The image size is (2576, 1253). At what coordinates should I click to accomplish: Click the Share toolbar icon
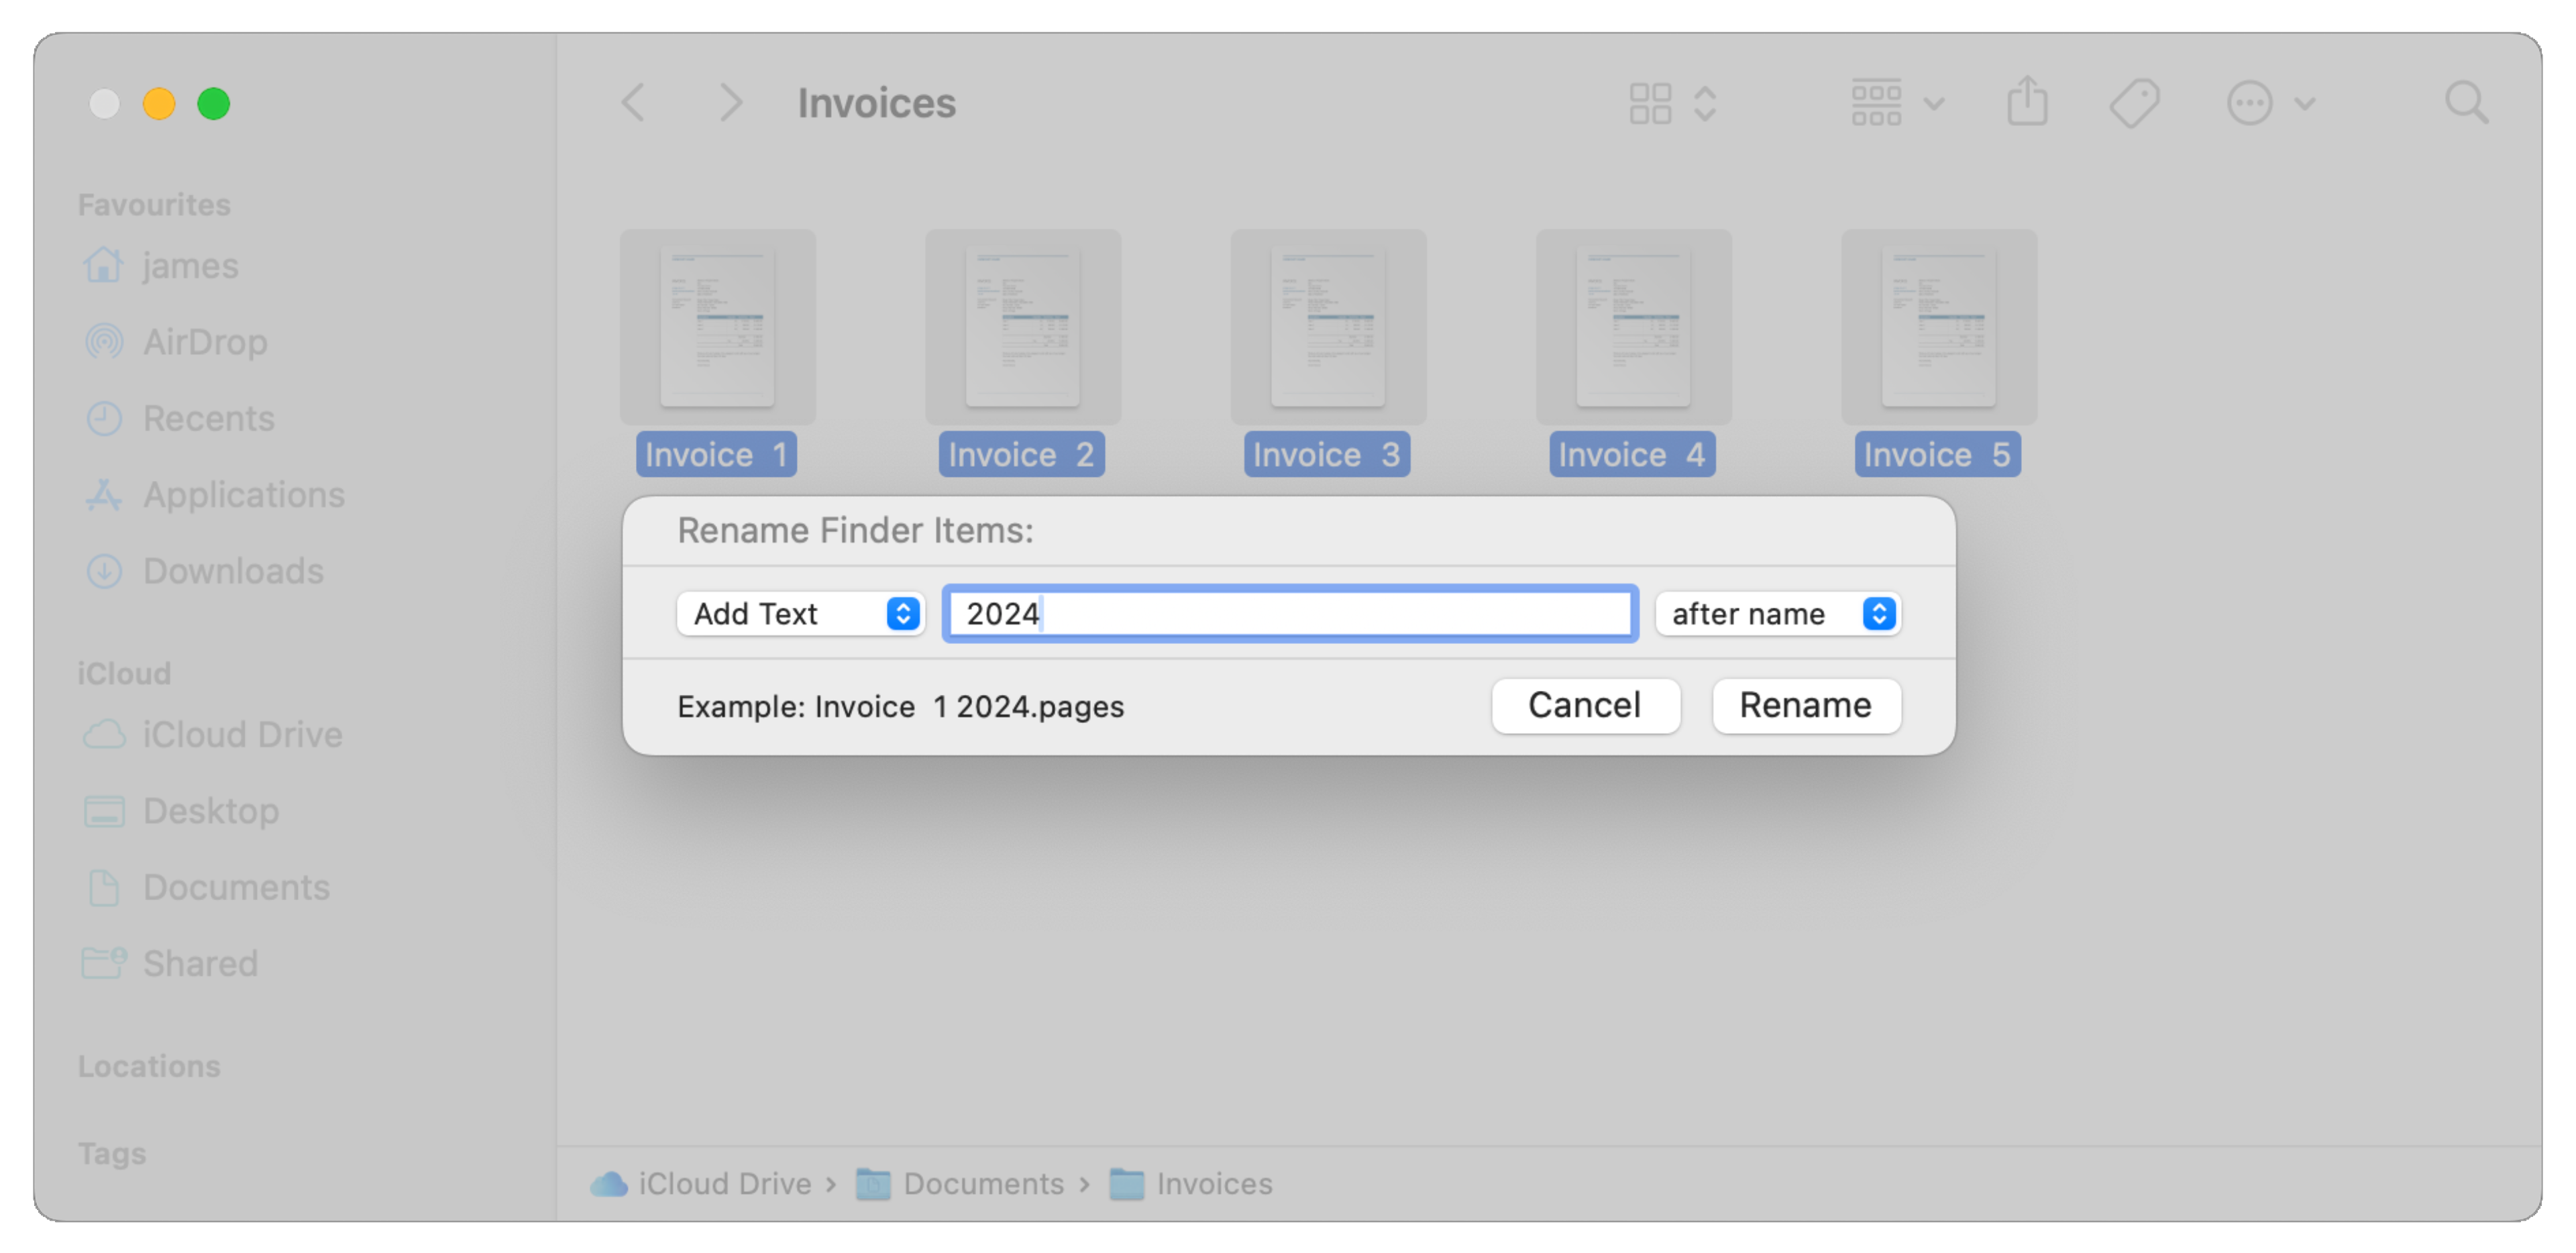[2027, 102]
